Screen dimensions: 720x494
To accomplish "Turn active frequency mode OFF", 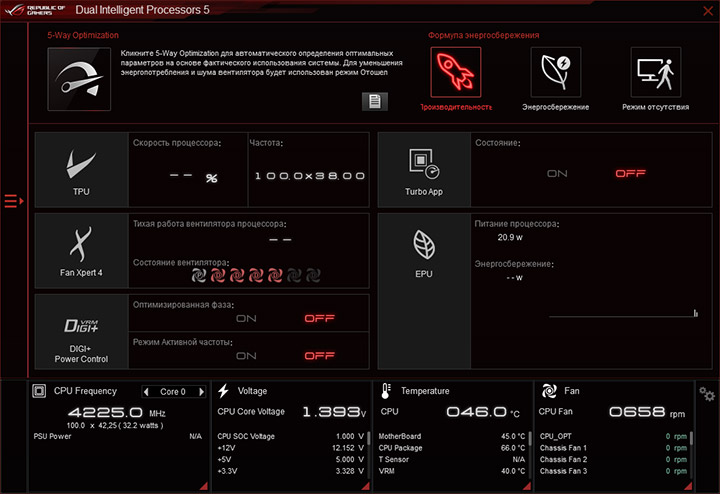I will [x=320, y=356].
